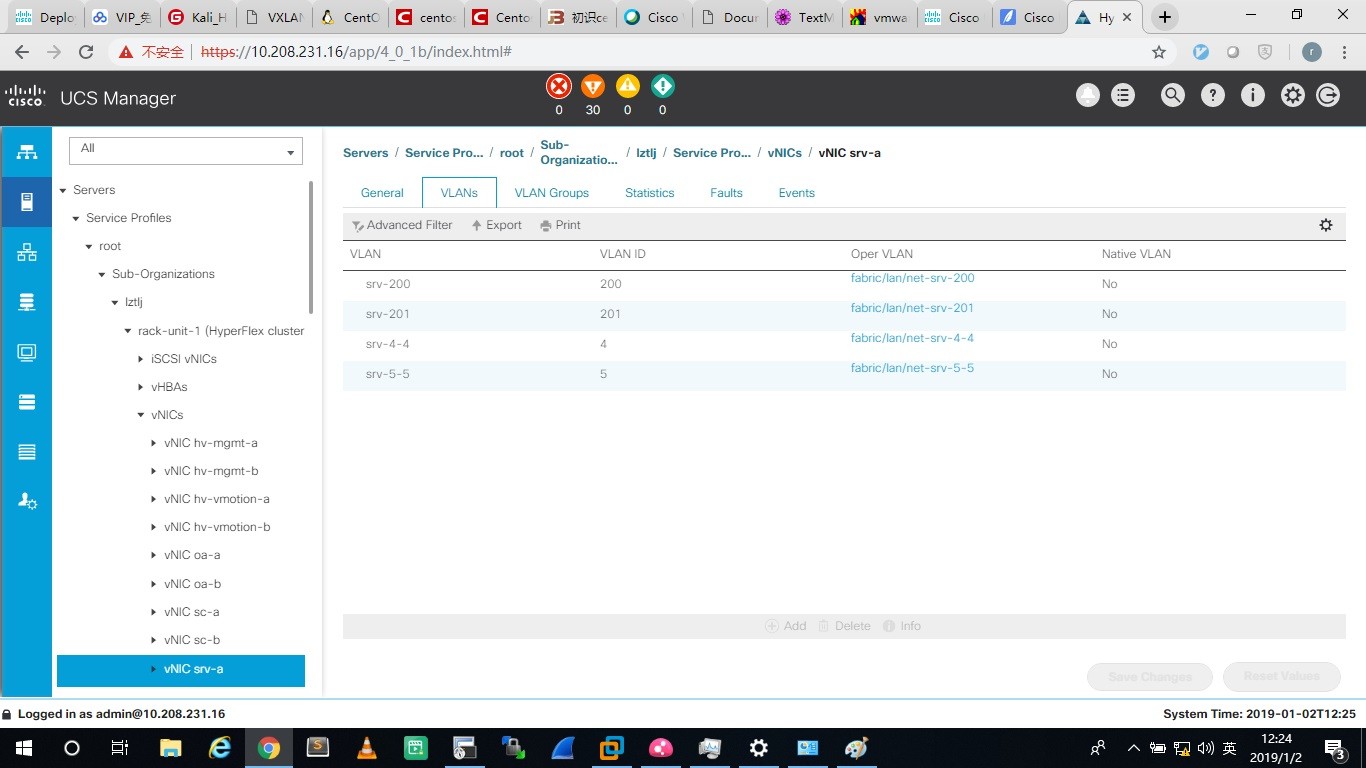1366x768 pixels.
Task: Open VLC from the taskbar
Action: click(x=367, y=748)
